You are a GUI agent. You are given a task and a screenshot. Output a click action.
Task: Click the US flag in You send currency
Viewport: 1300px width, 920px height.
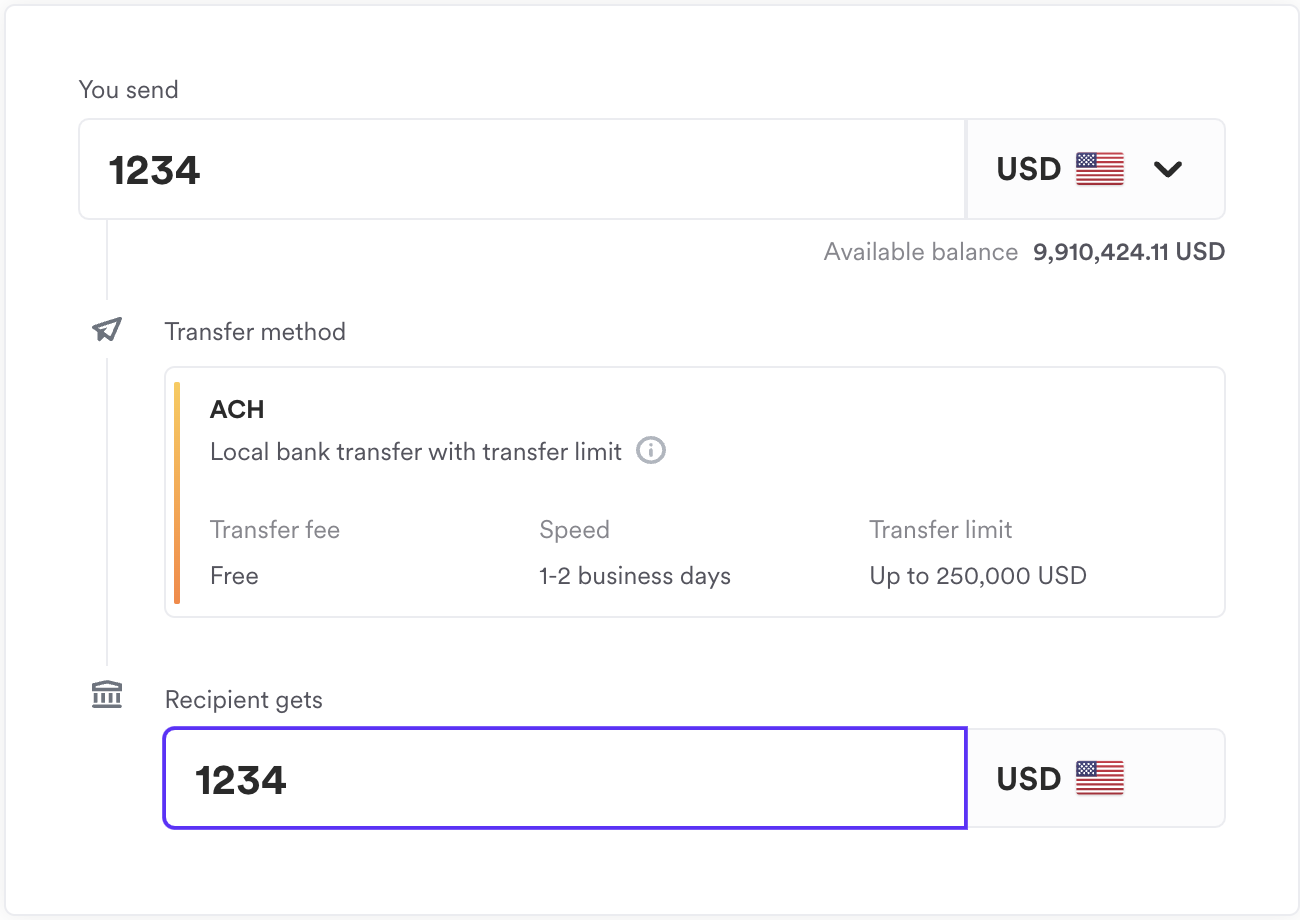[x=1099, y=169]
